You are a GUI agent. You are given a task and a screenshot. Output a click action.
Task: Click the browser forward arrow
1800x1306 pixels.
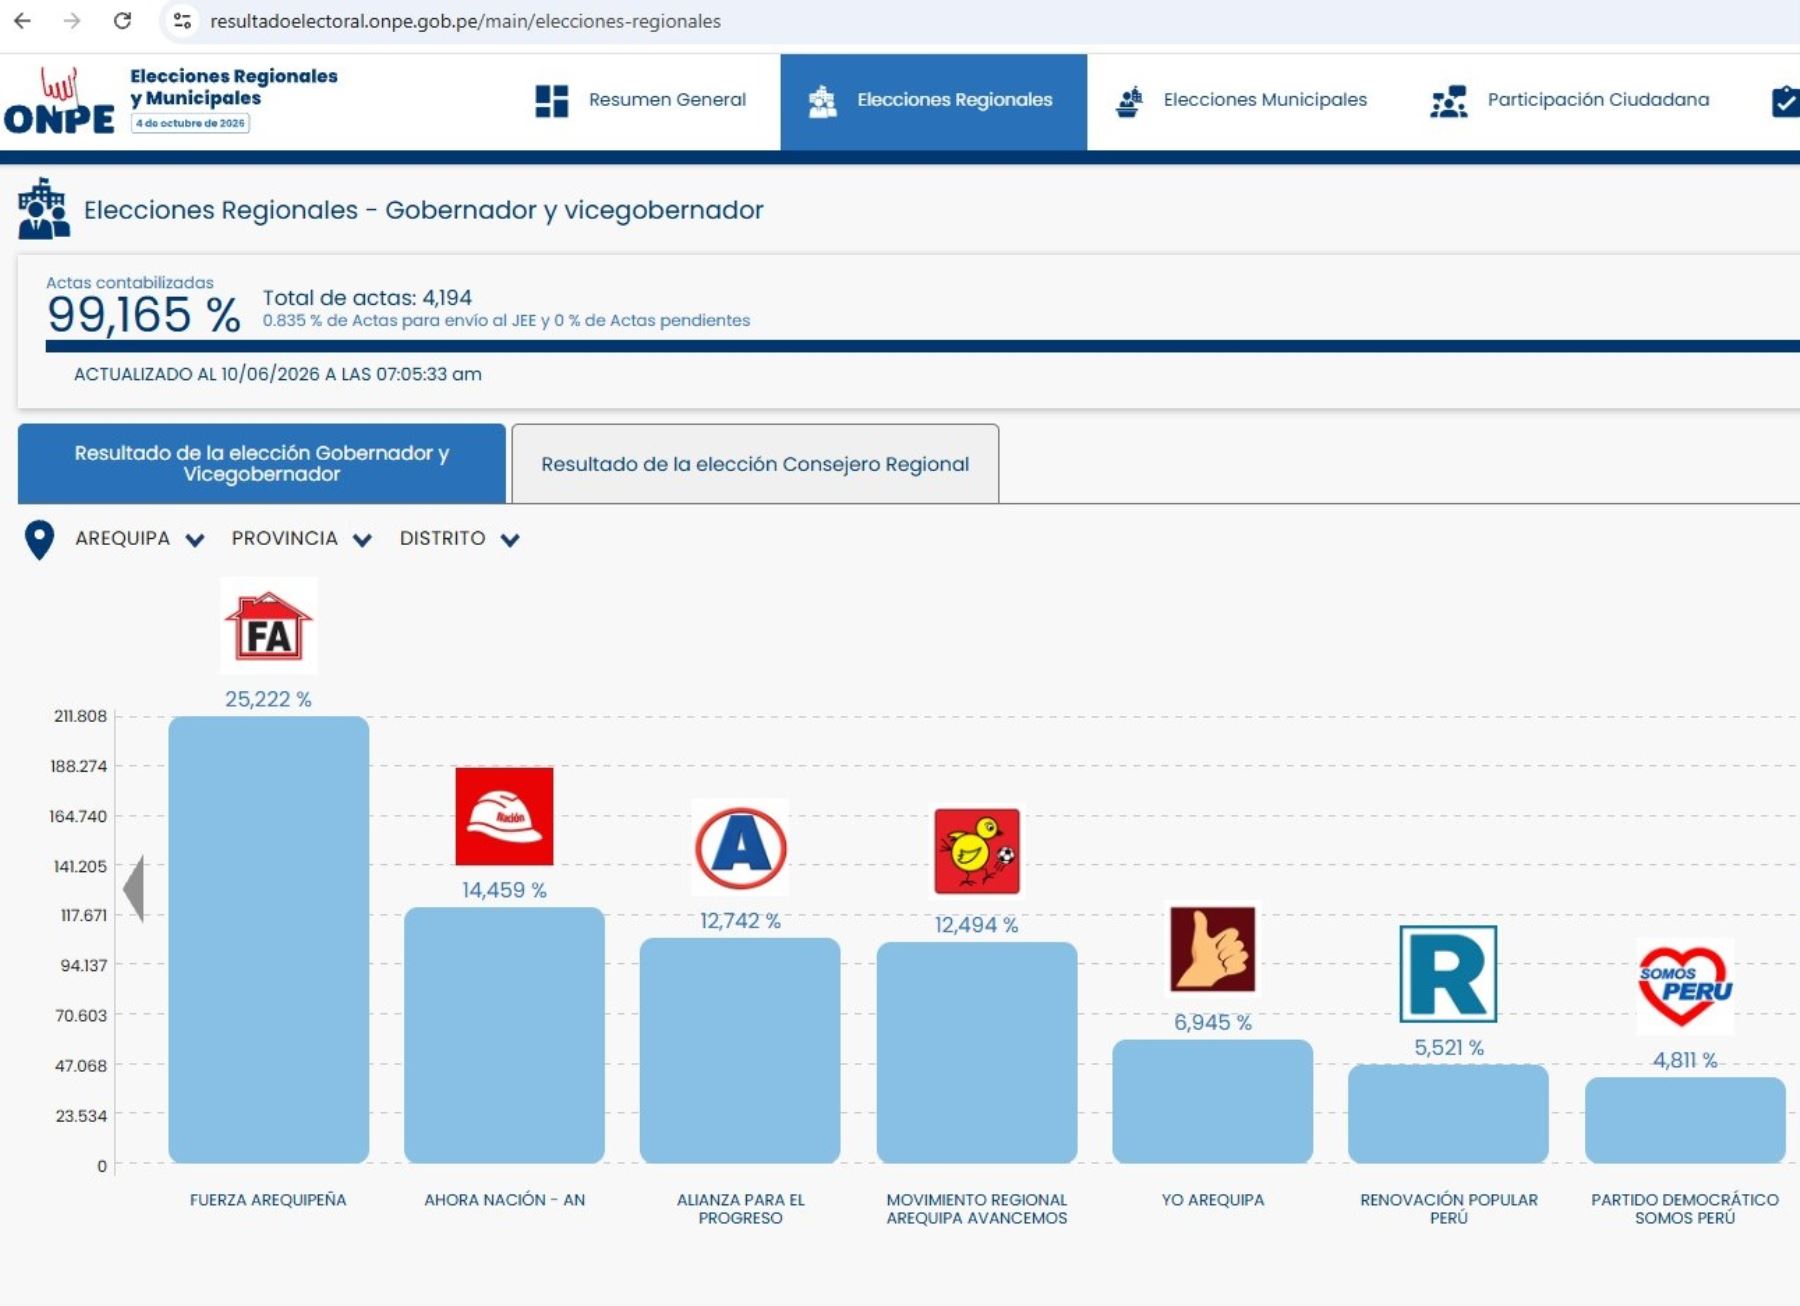72,21
